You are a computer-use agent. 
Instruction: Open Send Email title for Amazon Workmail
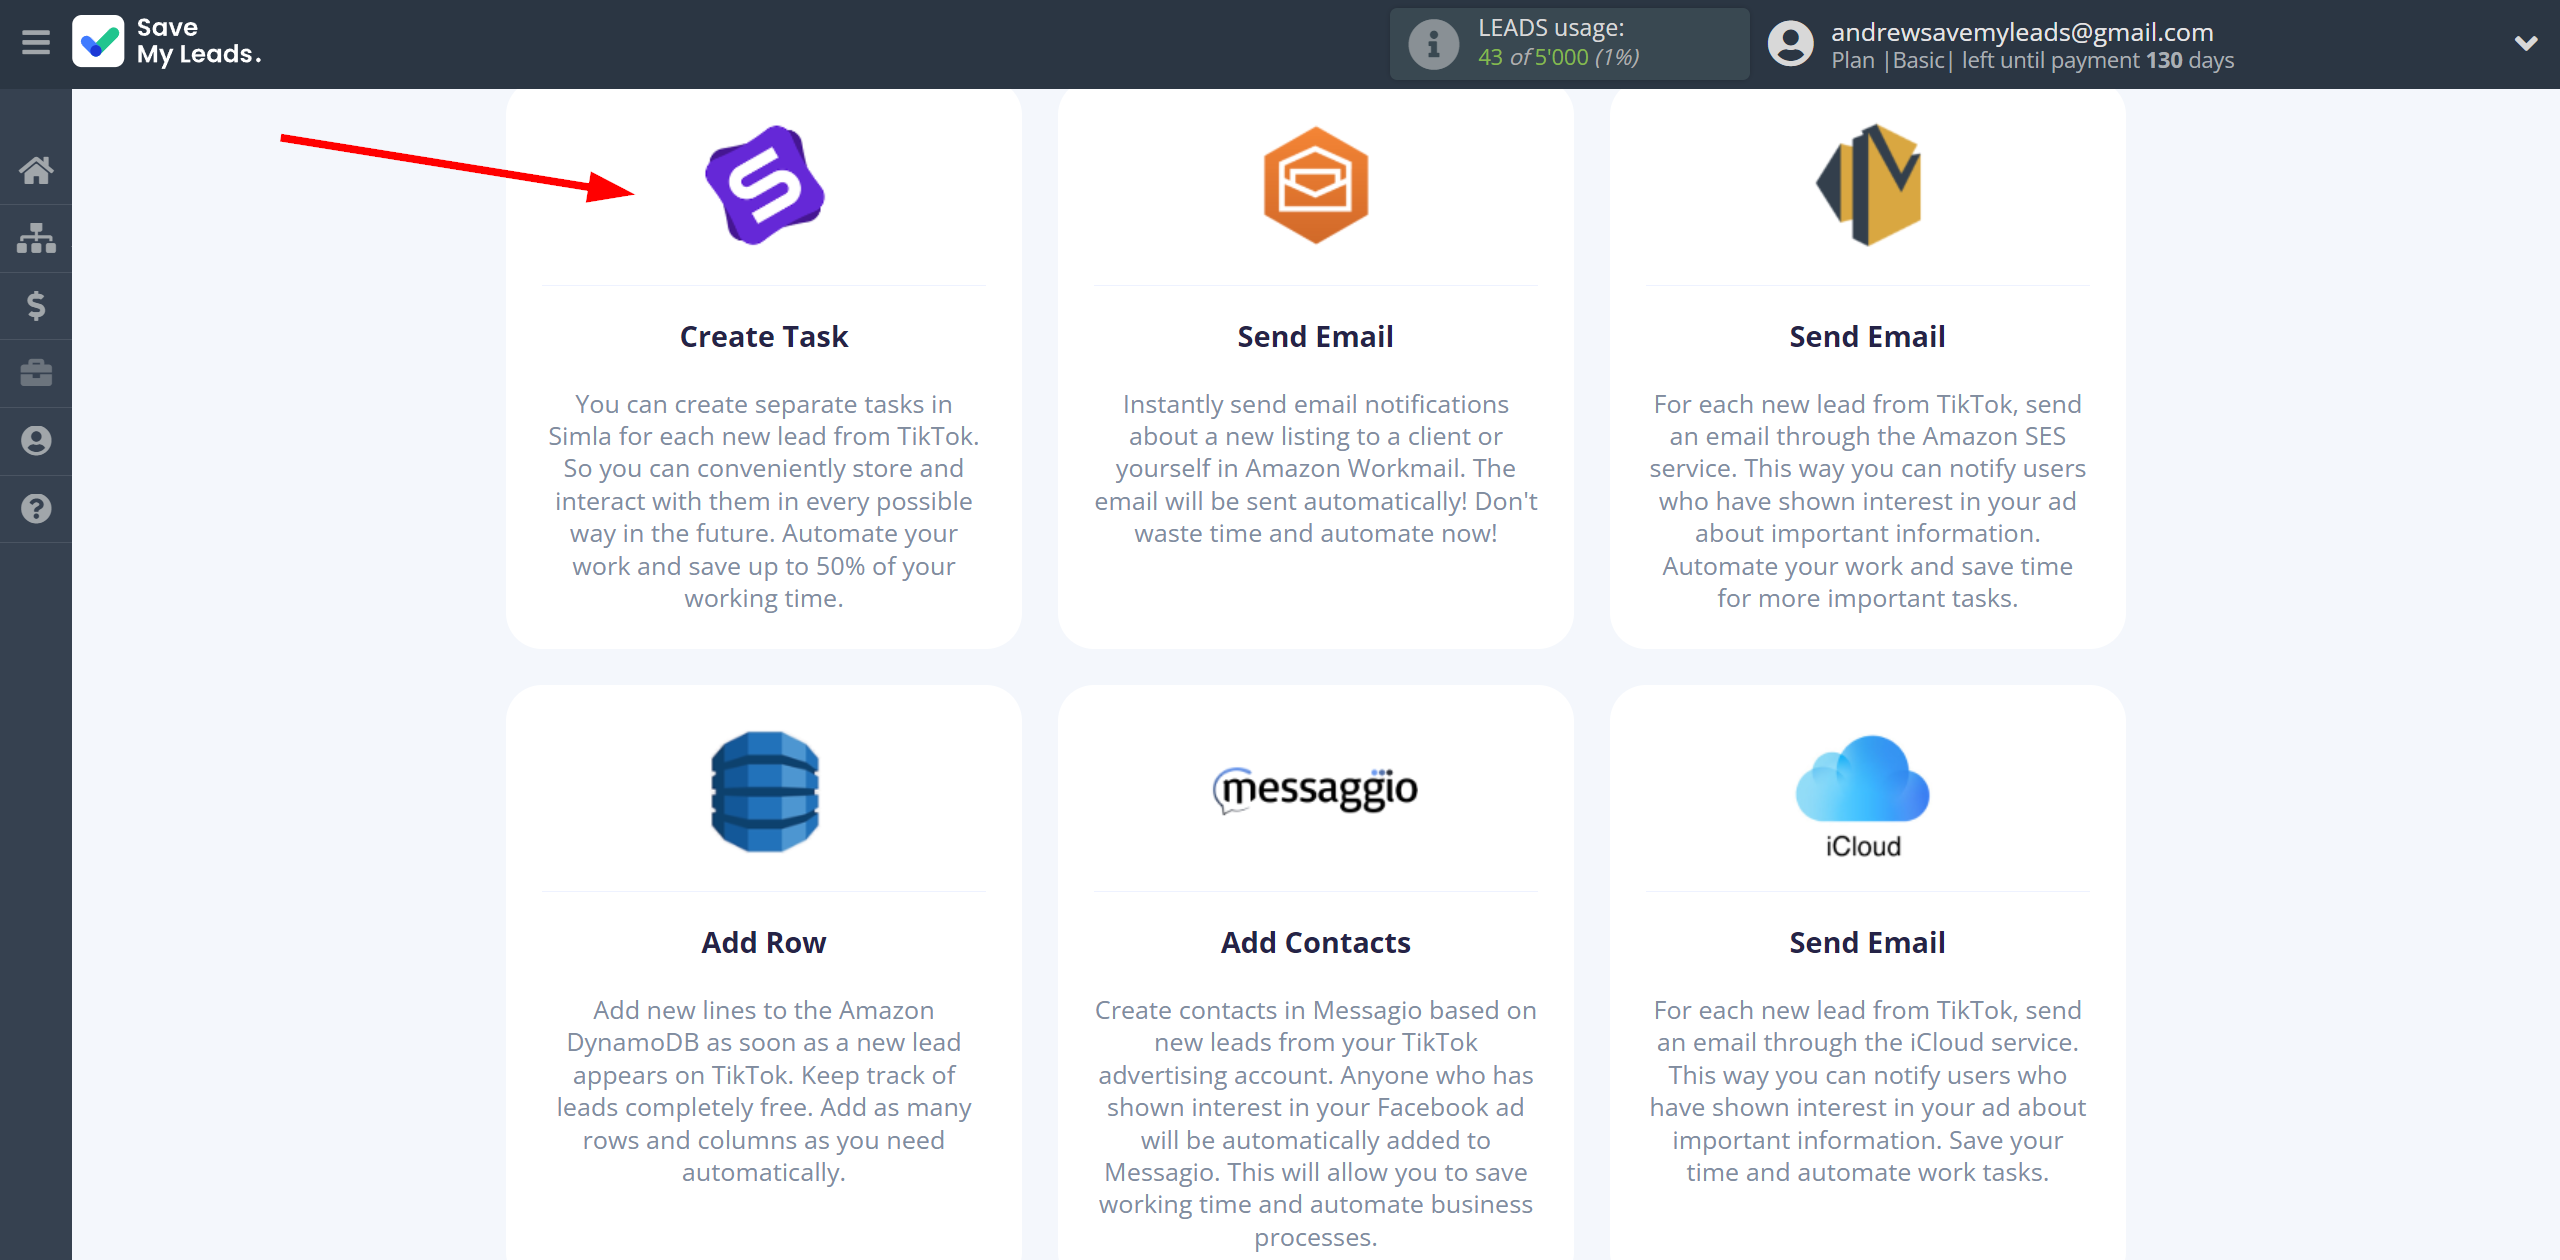click(1316, 337)
